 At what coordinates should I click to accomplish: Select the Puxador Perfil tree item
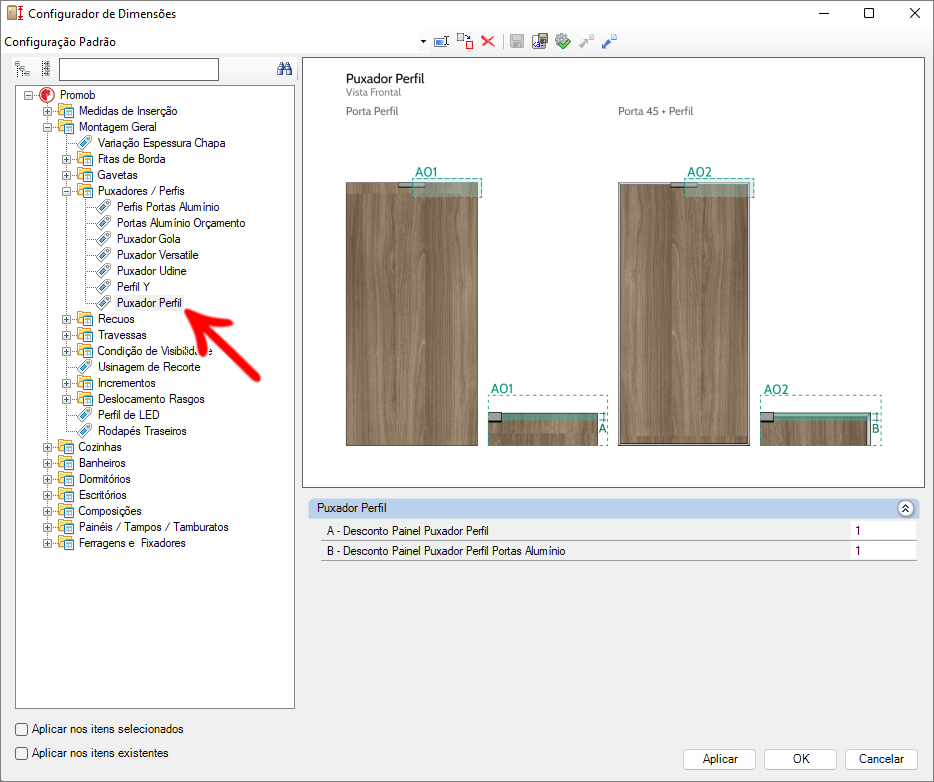[x=149, y=303]
